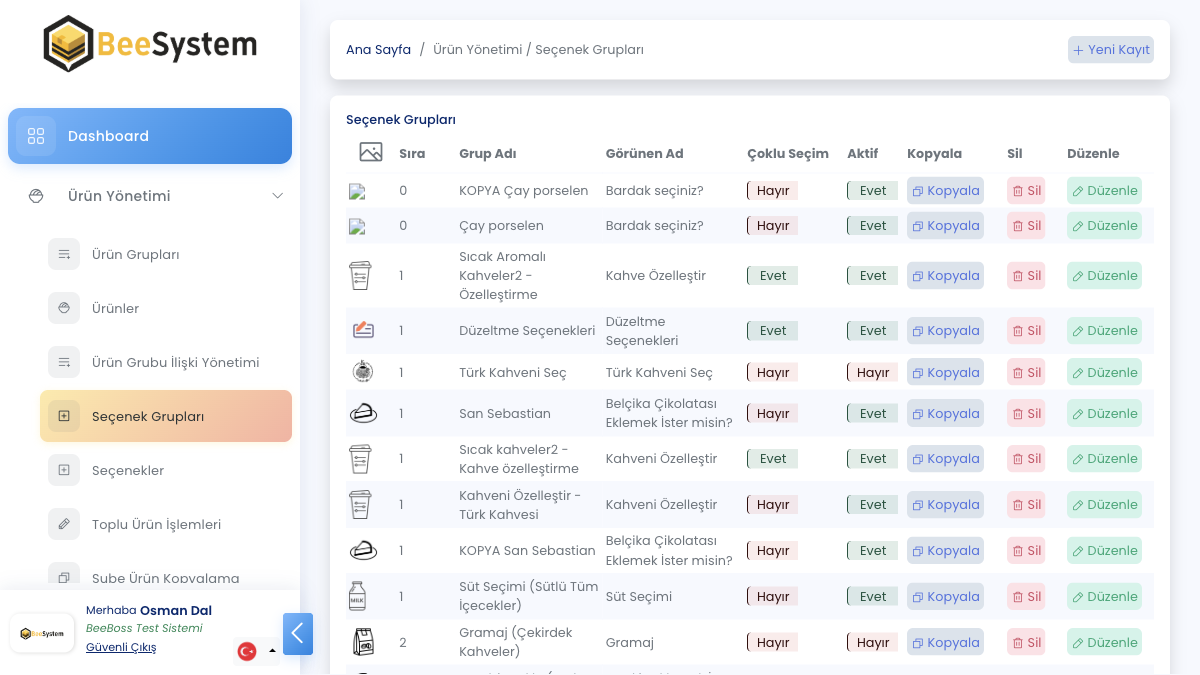This screenshot has width=1200, height=675.
Task: Click the BeeSystem logo
Action: point(150,44)
